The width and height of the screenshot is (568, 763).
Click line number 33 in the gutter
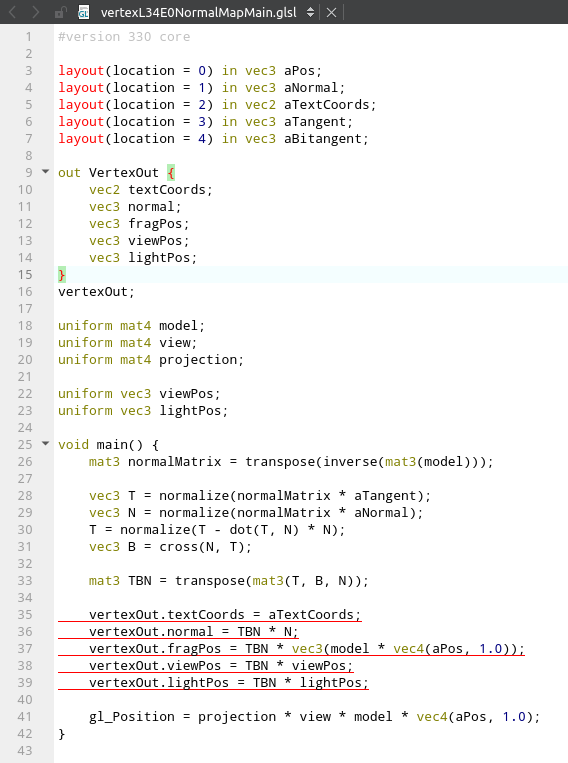click(25, 581)
